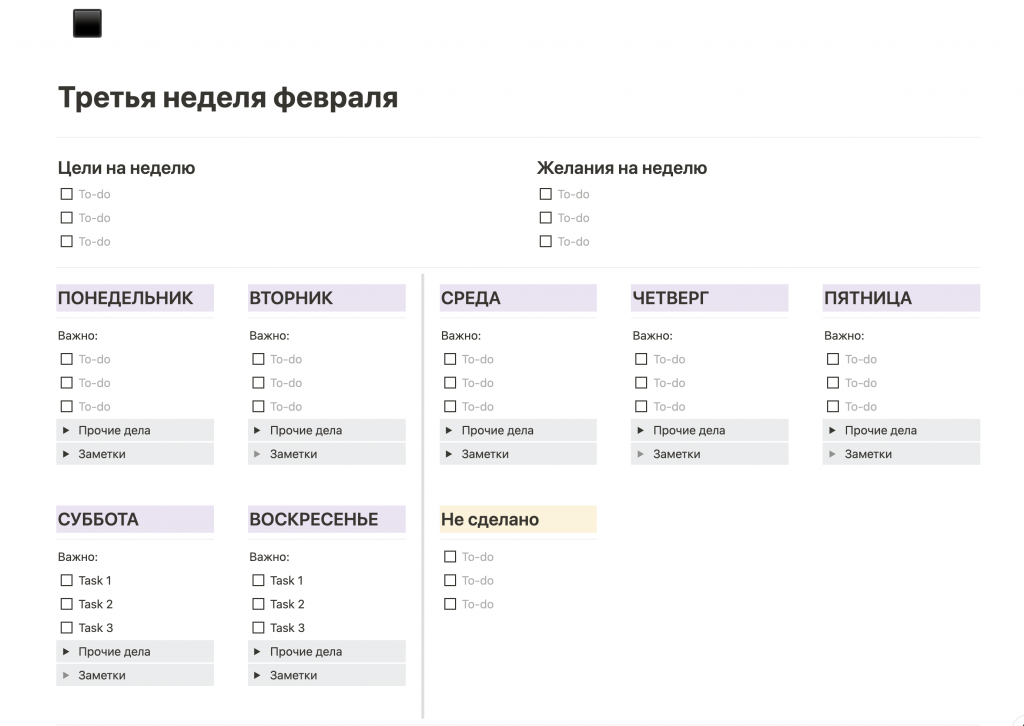Click the Task 3 text under СУББОТА
This screenshot has width=1024, height=726.
coord(96,628)
